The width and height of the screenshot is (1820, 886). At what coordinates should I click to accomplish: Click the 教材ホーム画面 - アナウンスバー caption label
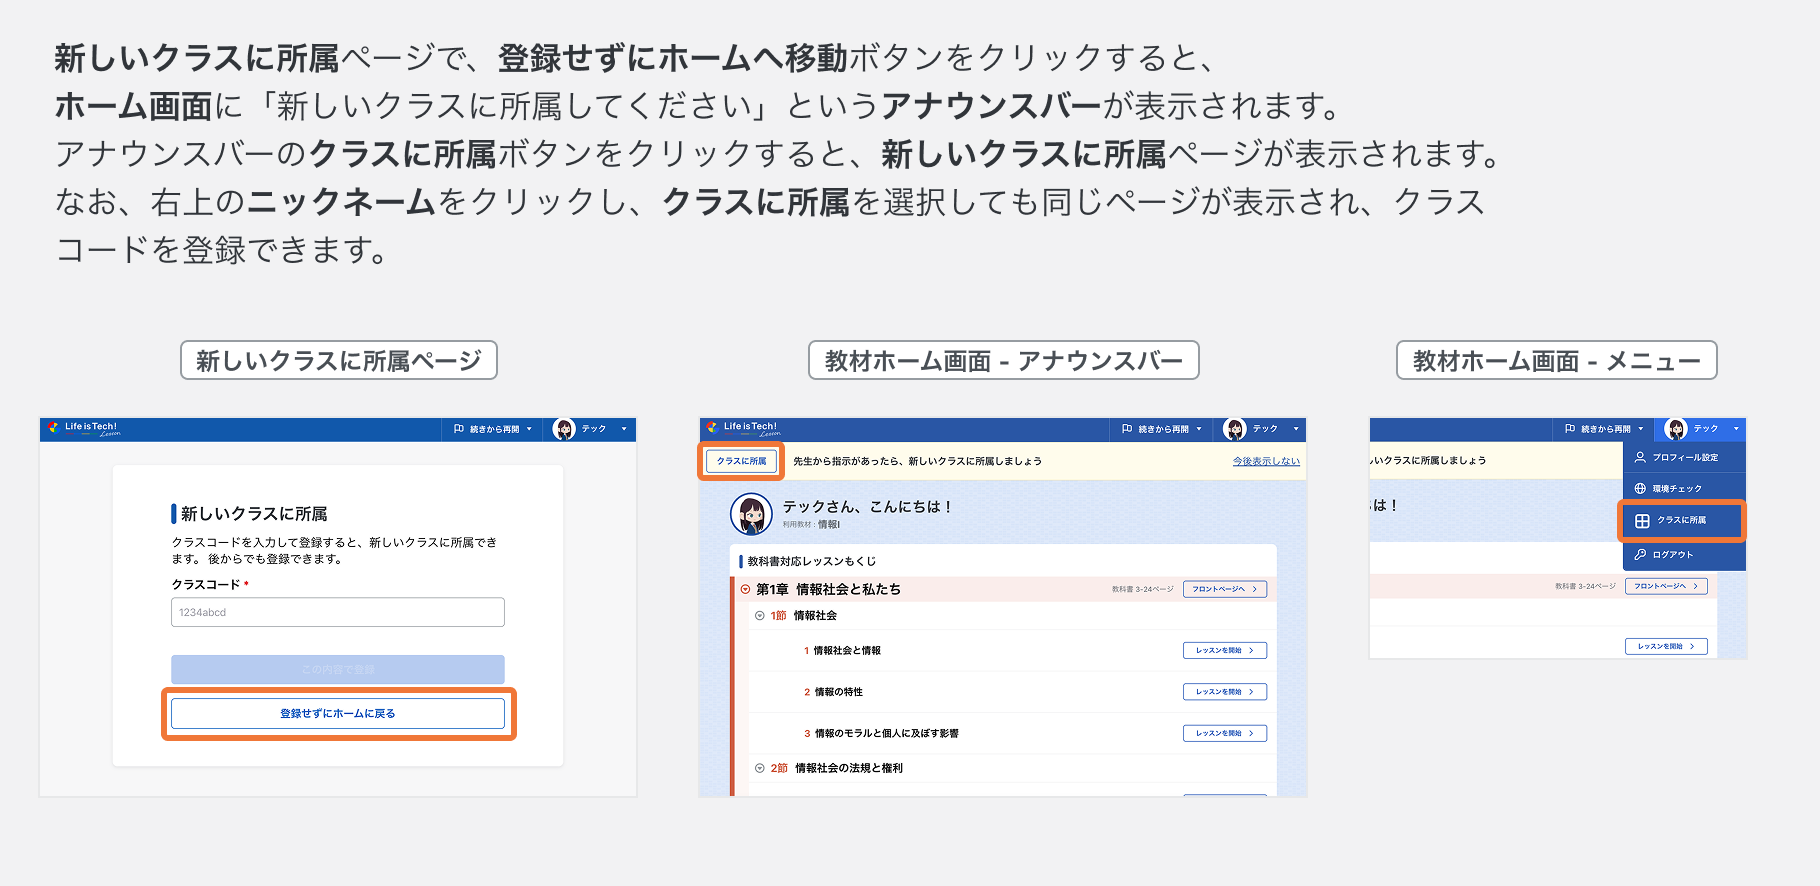click(x=1004, y=360)
